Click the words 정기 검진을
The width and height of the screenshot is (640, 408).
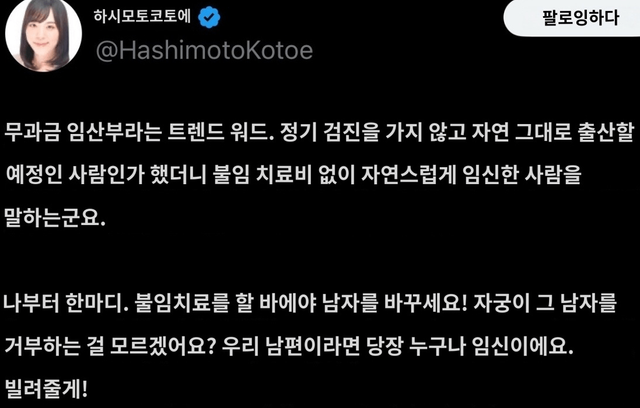coord(330,133)
